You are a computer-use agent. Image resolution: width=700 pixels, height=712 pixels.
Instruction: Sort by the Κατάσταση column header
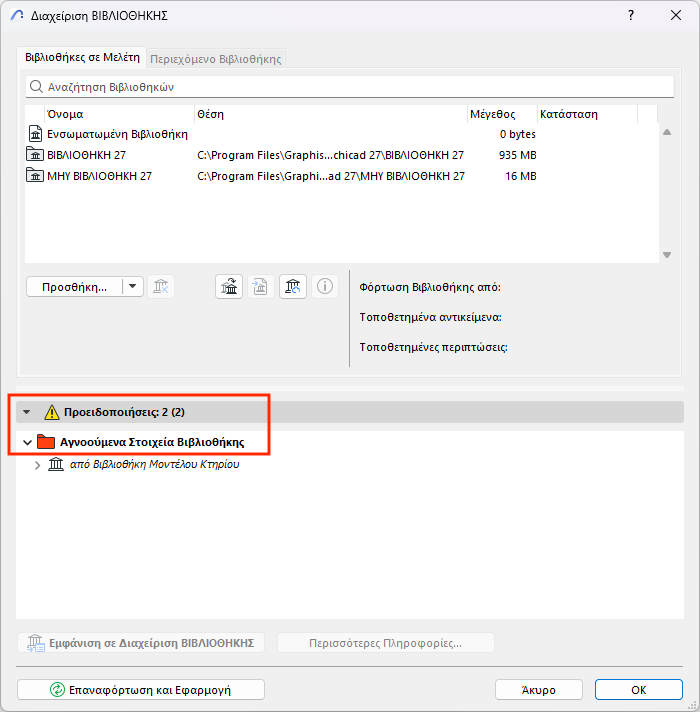pos(587,114)
